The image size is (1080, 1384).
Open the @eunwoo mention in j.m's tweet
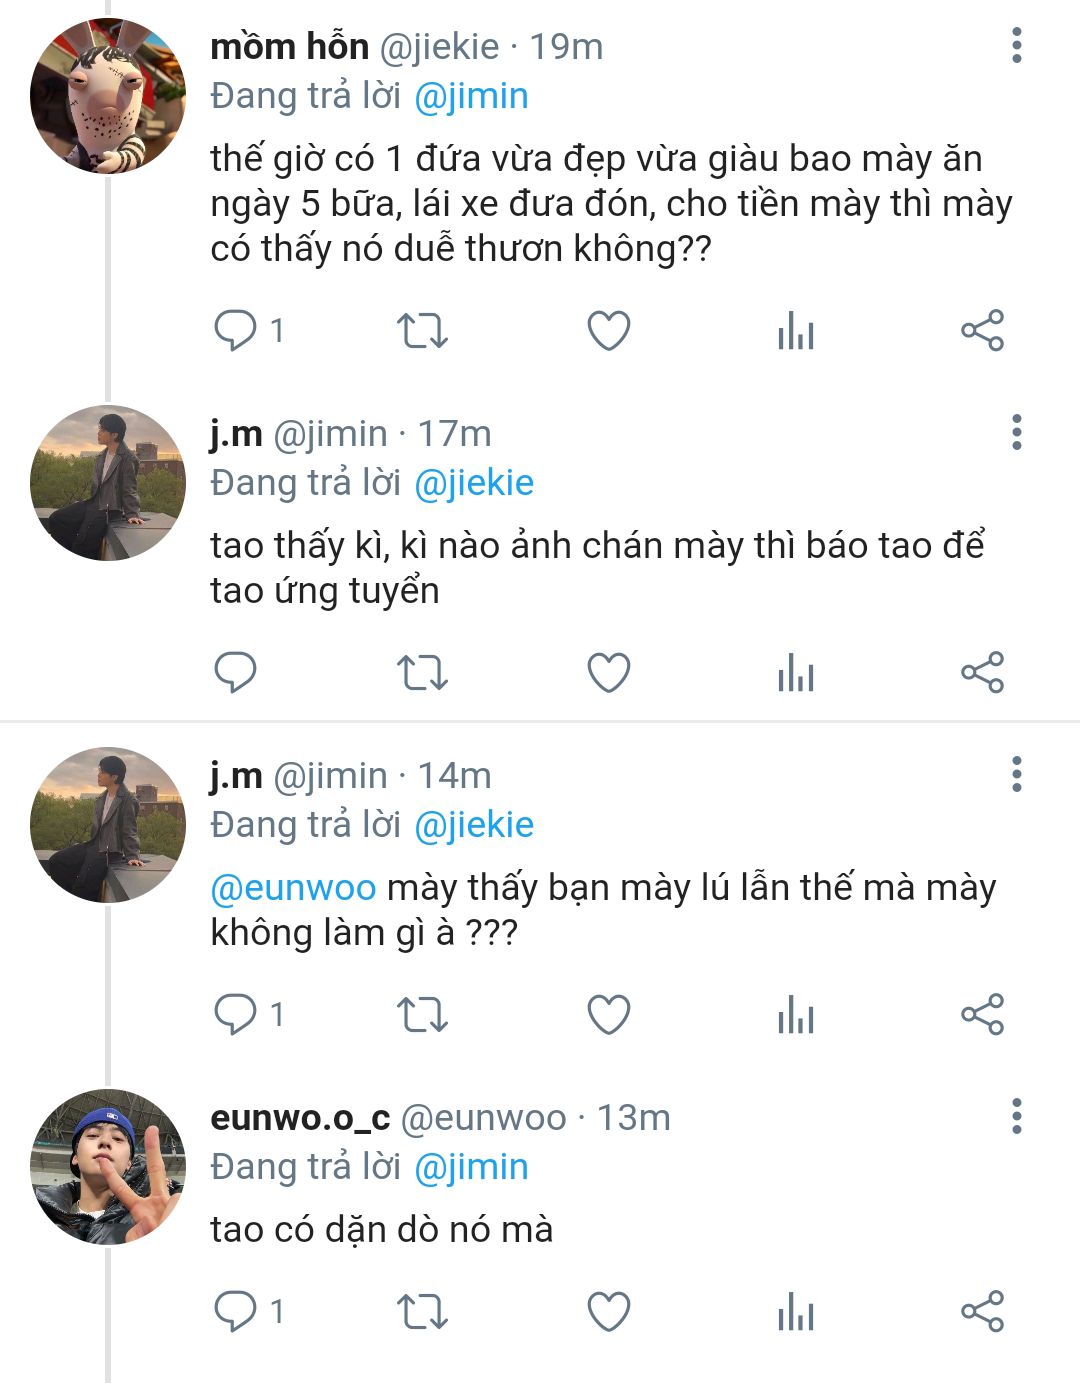pos(293,888)
